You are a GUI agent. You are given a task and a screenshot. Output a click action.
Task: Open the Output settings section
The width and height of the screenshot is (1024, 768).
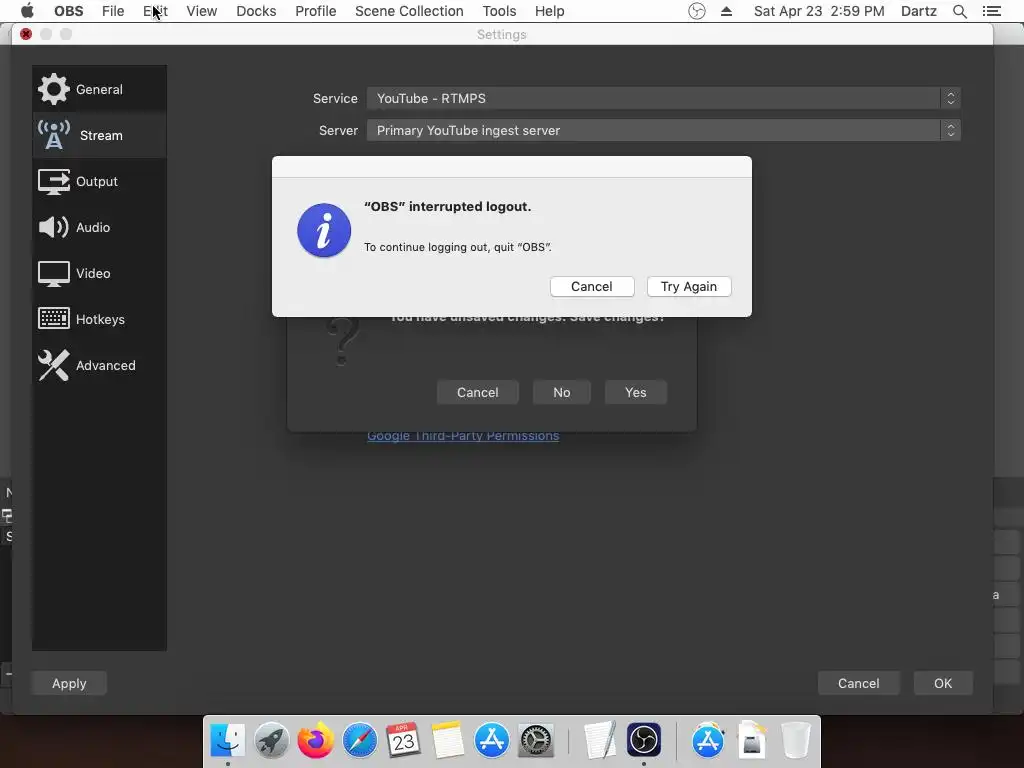pos(99,182)
